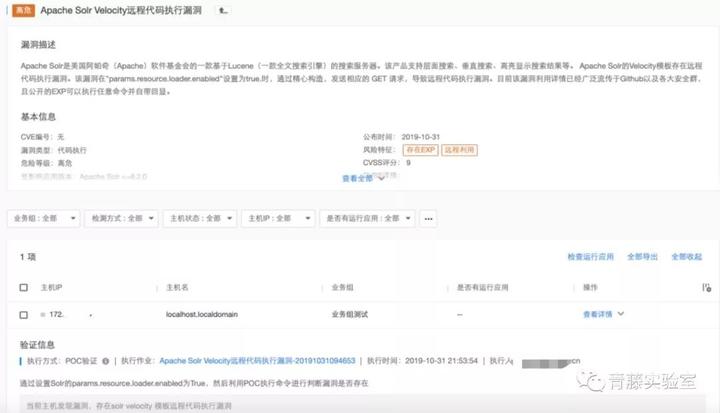Tick the checkbox for host 172 row
The image size is (720, 413).
pos(24,315)
